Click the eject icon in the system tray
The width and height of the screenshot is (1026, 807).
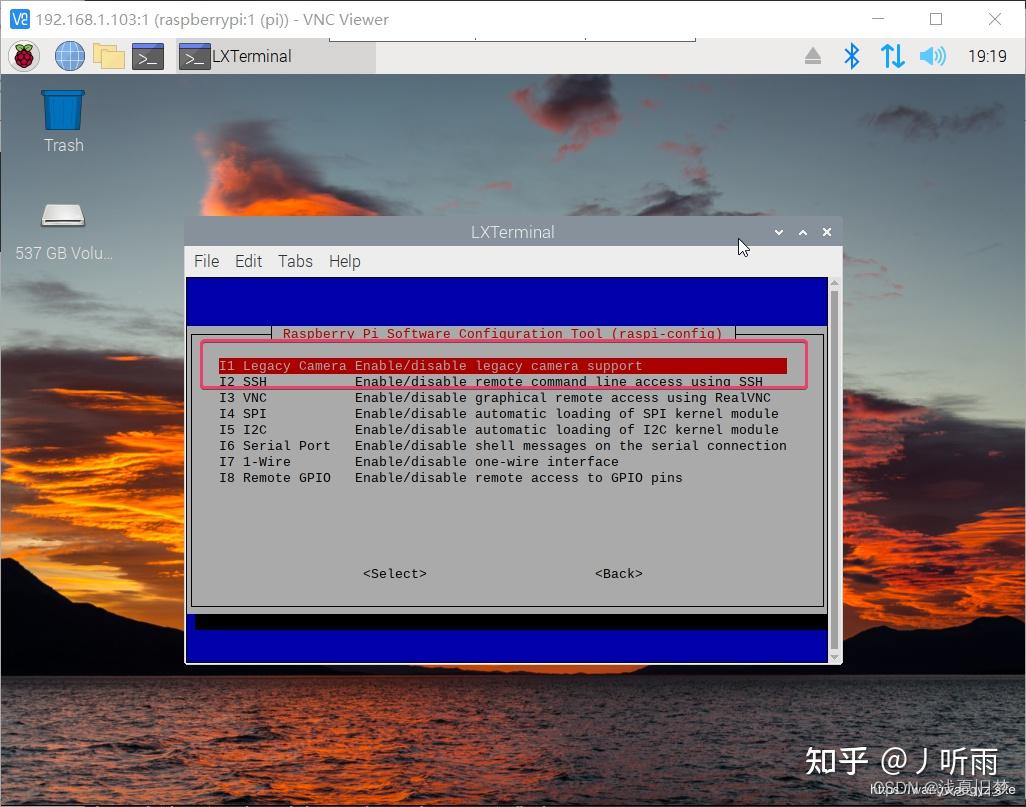[812, 56]
